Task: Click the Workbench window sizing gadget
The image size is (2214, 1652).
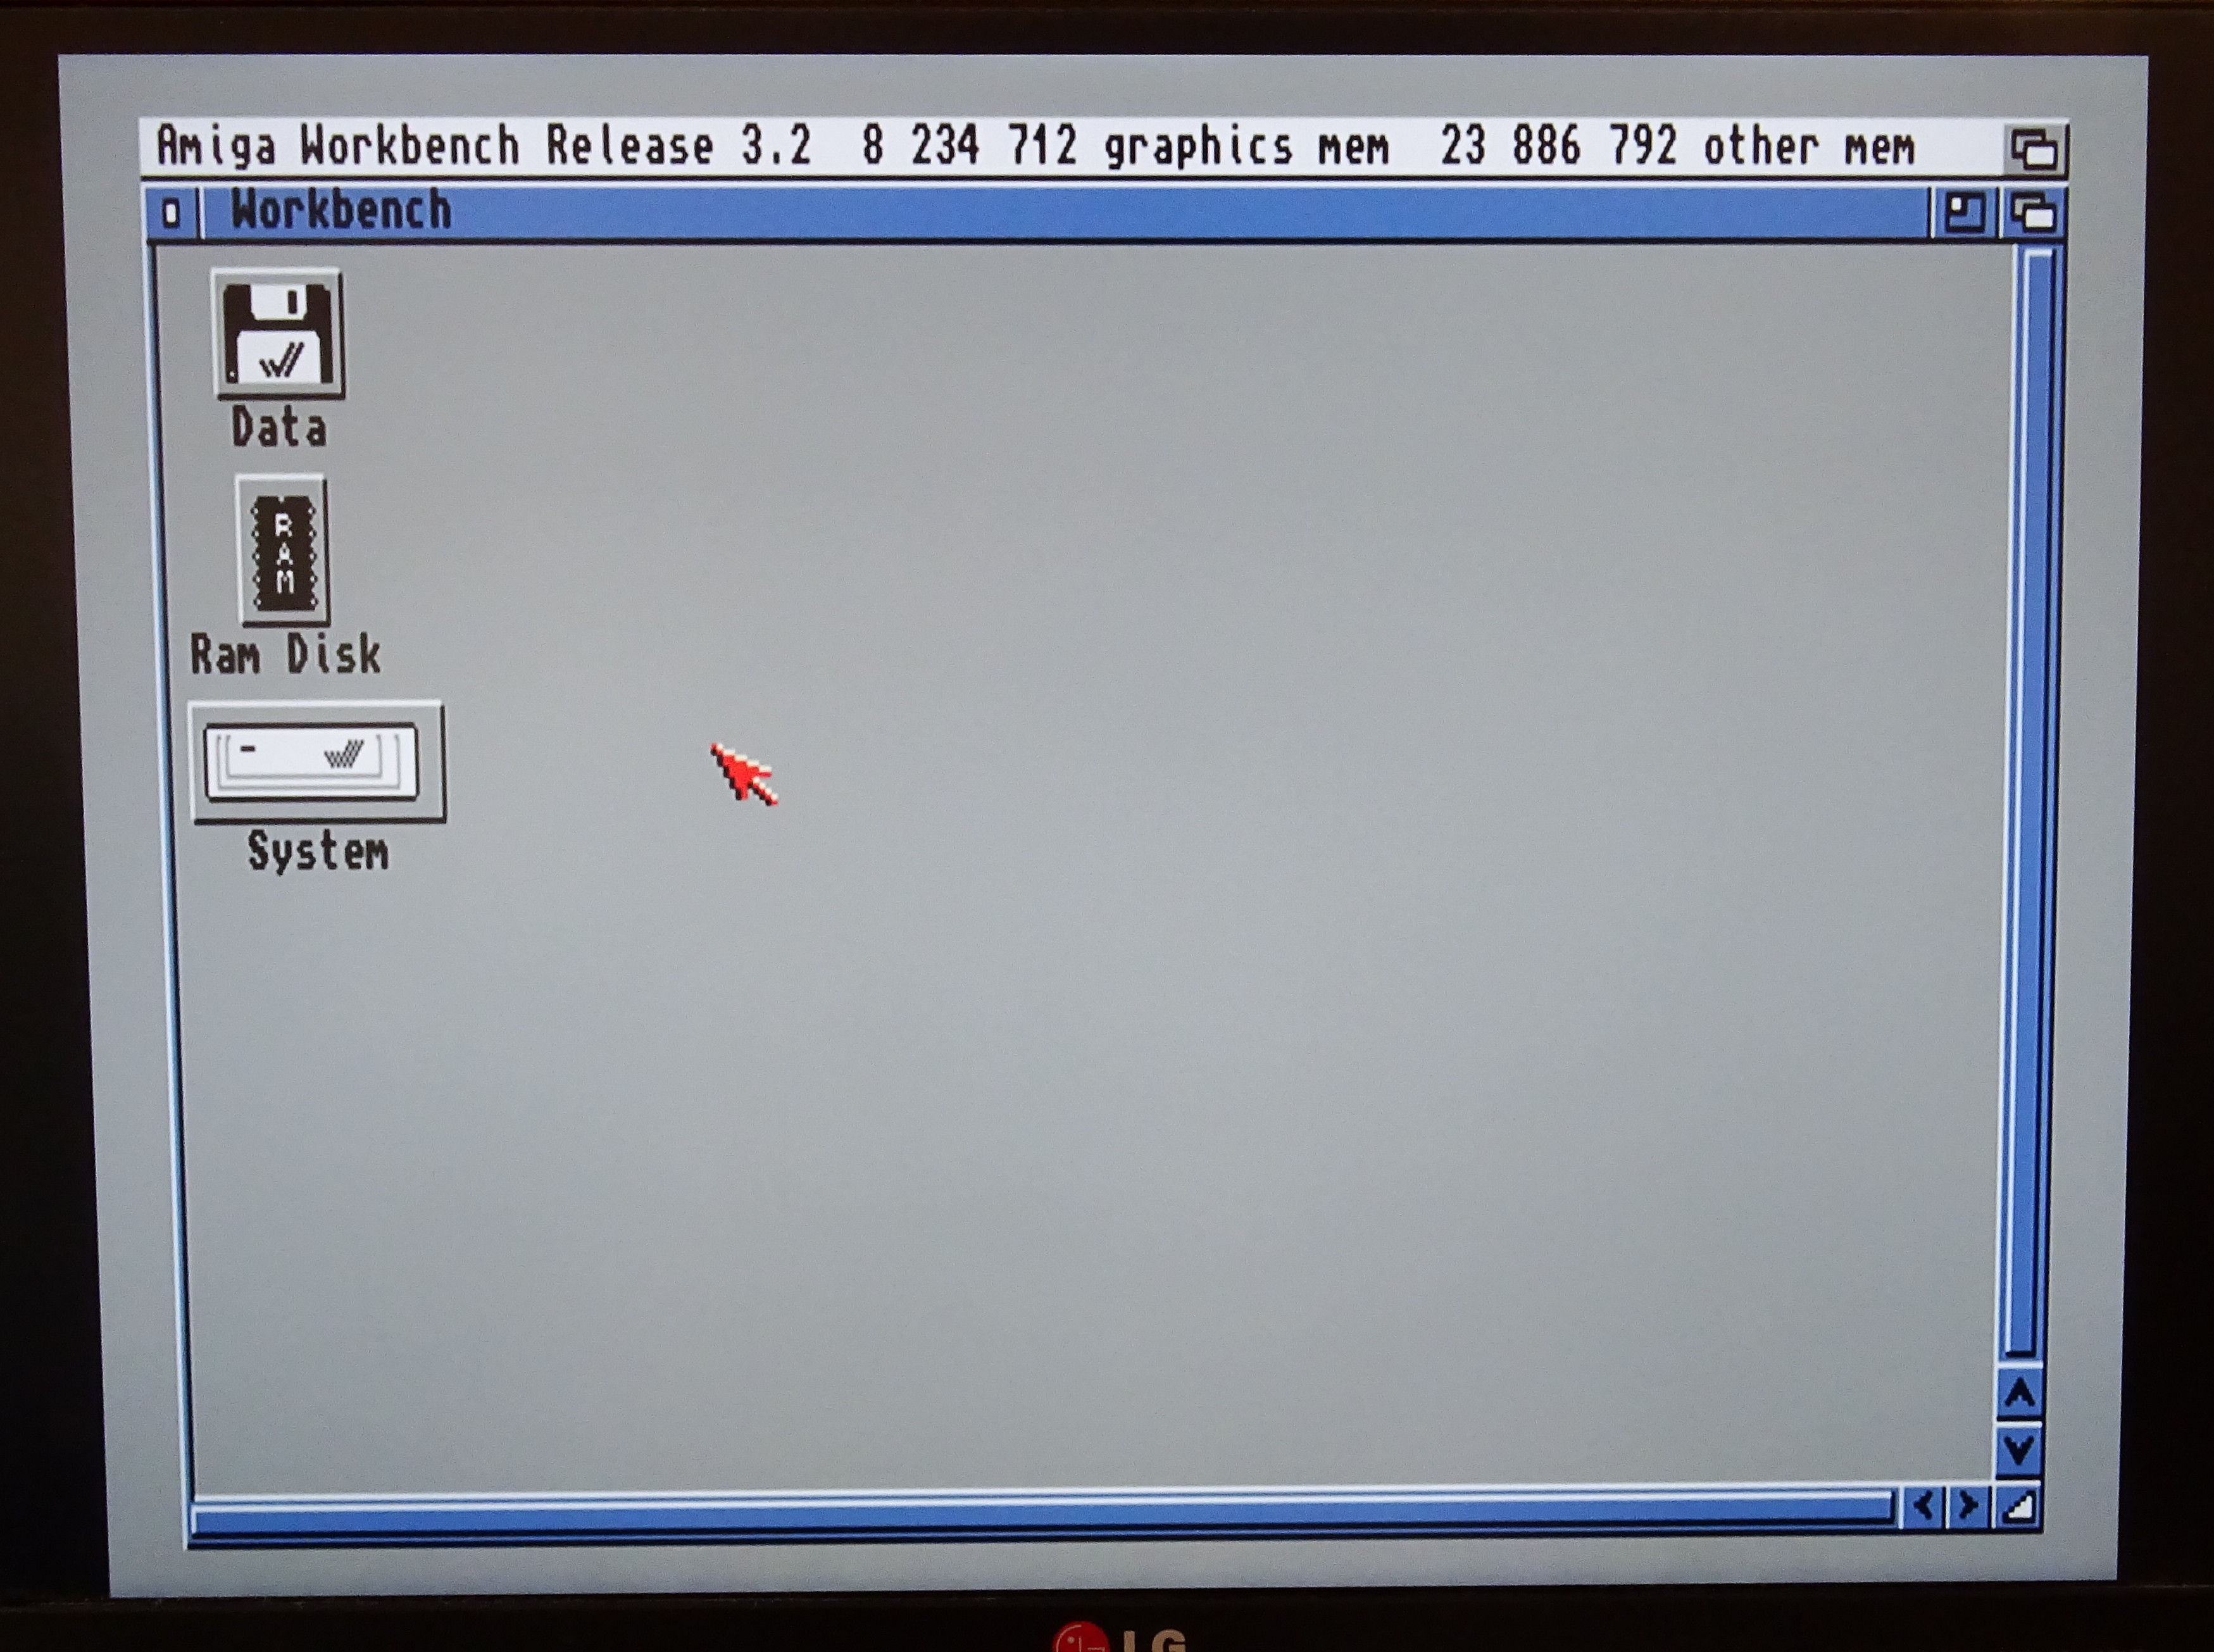Action: click(x=2019, y=1506)
